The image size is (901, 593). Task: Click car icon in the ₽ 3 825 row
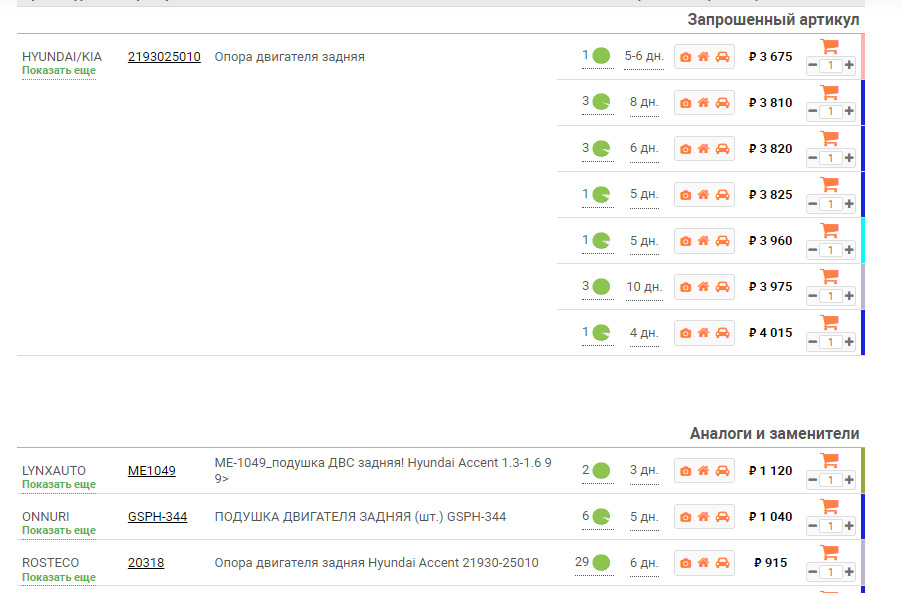coord(722,195)
